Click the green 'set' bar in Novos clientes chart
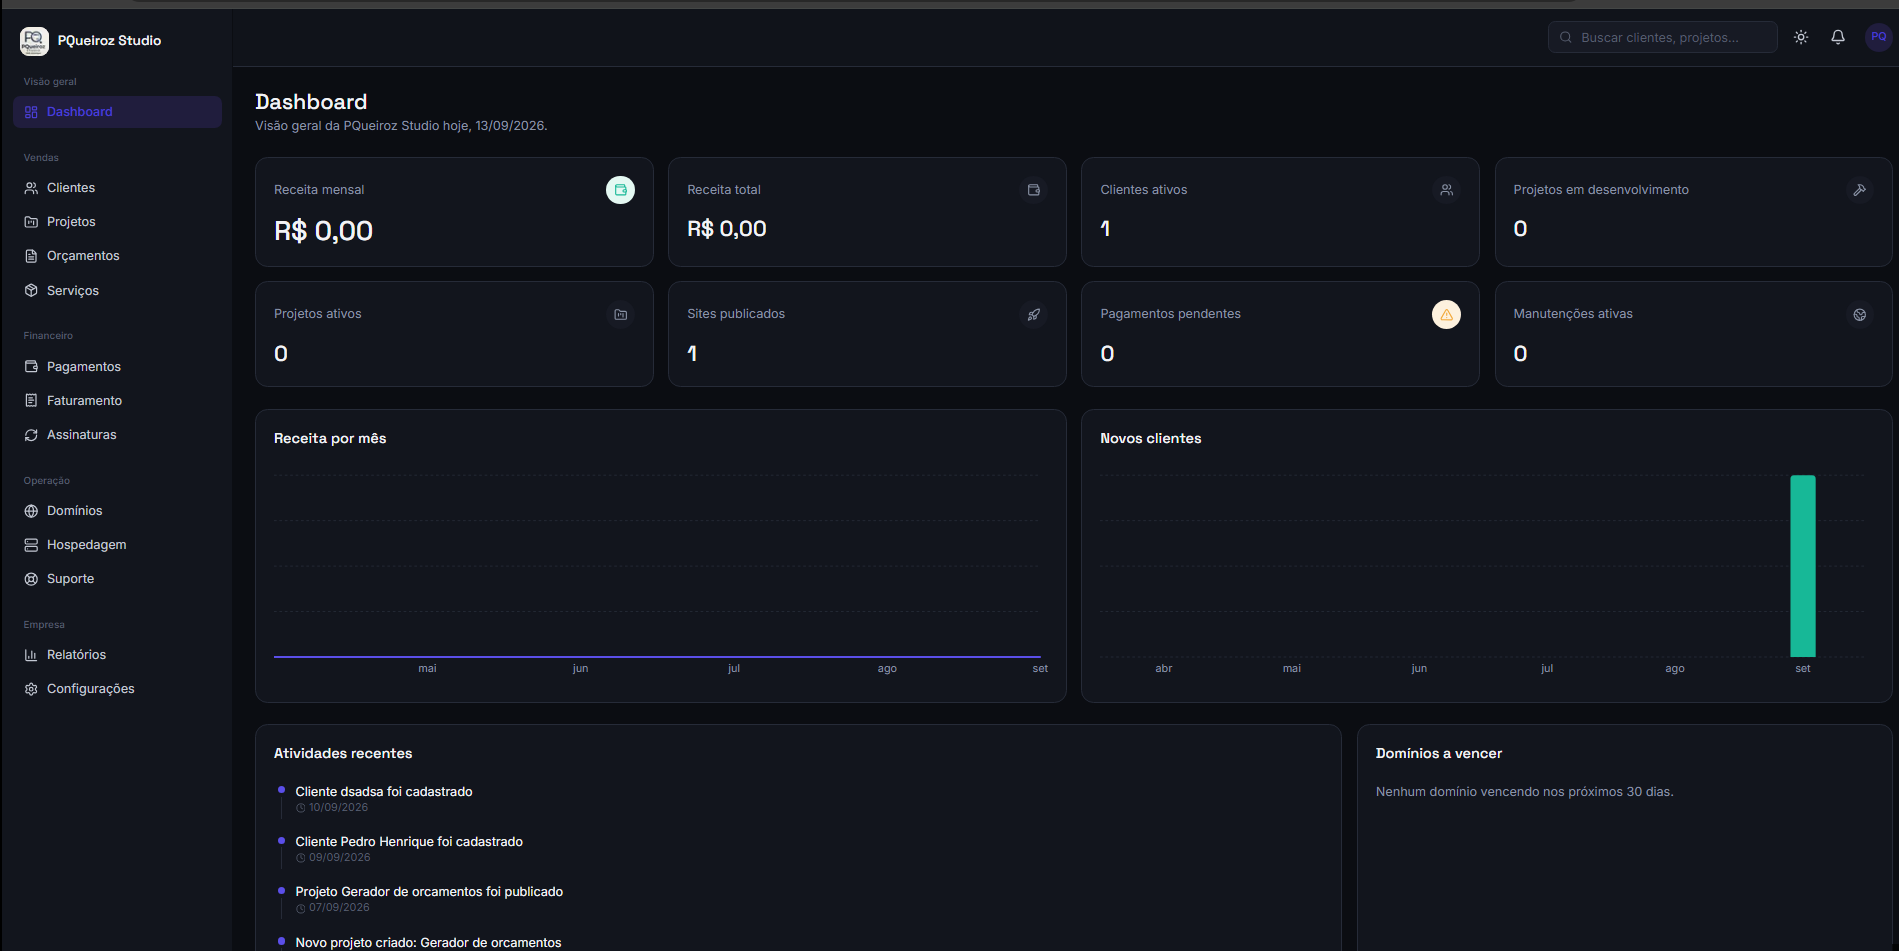This screenshot has width=1899, height=951. (1803, 566)
